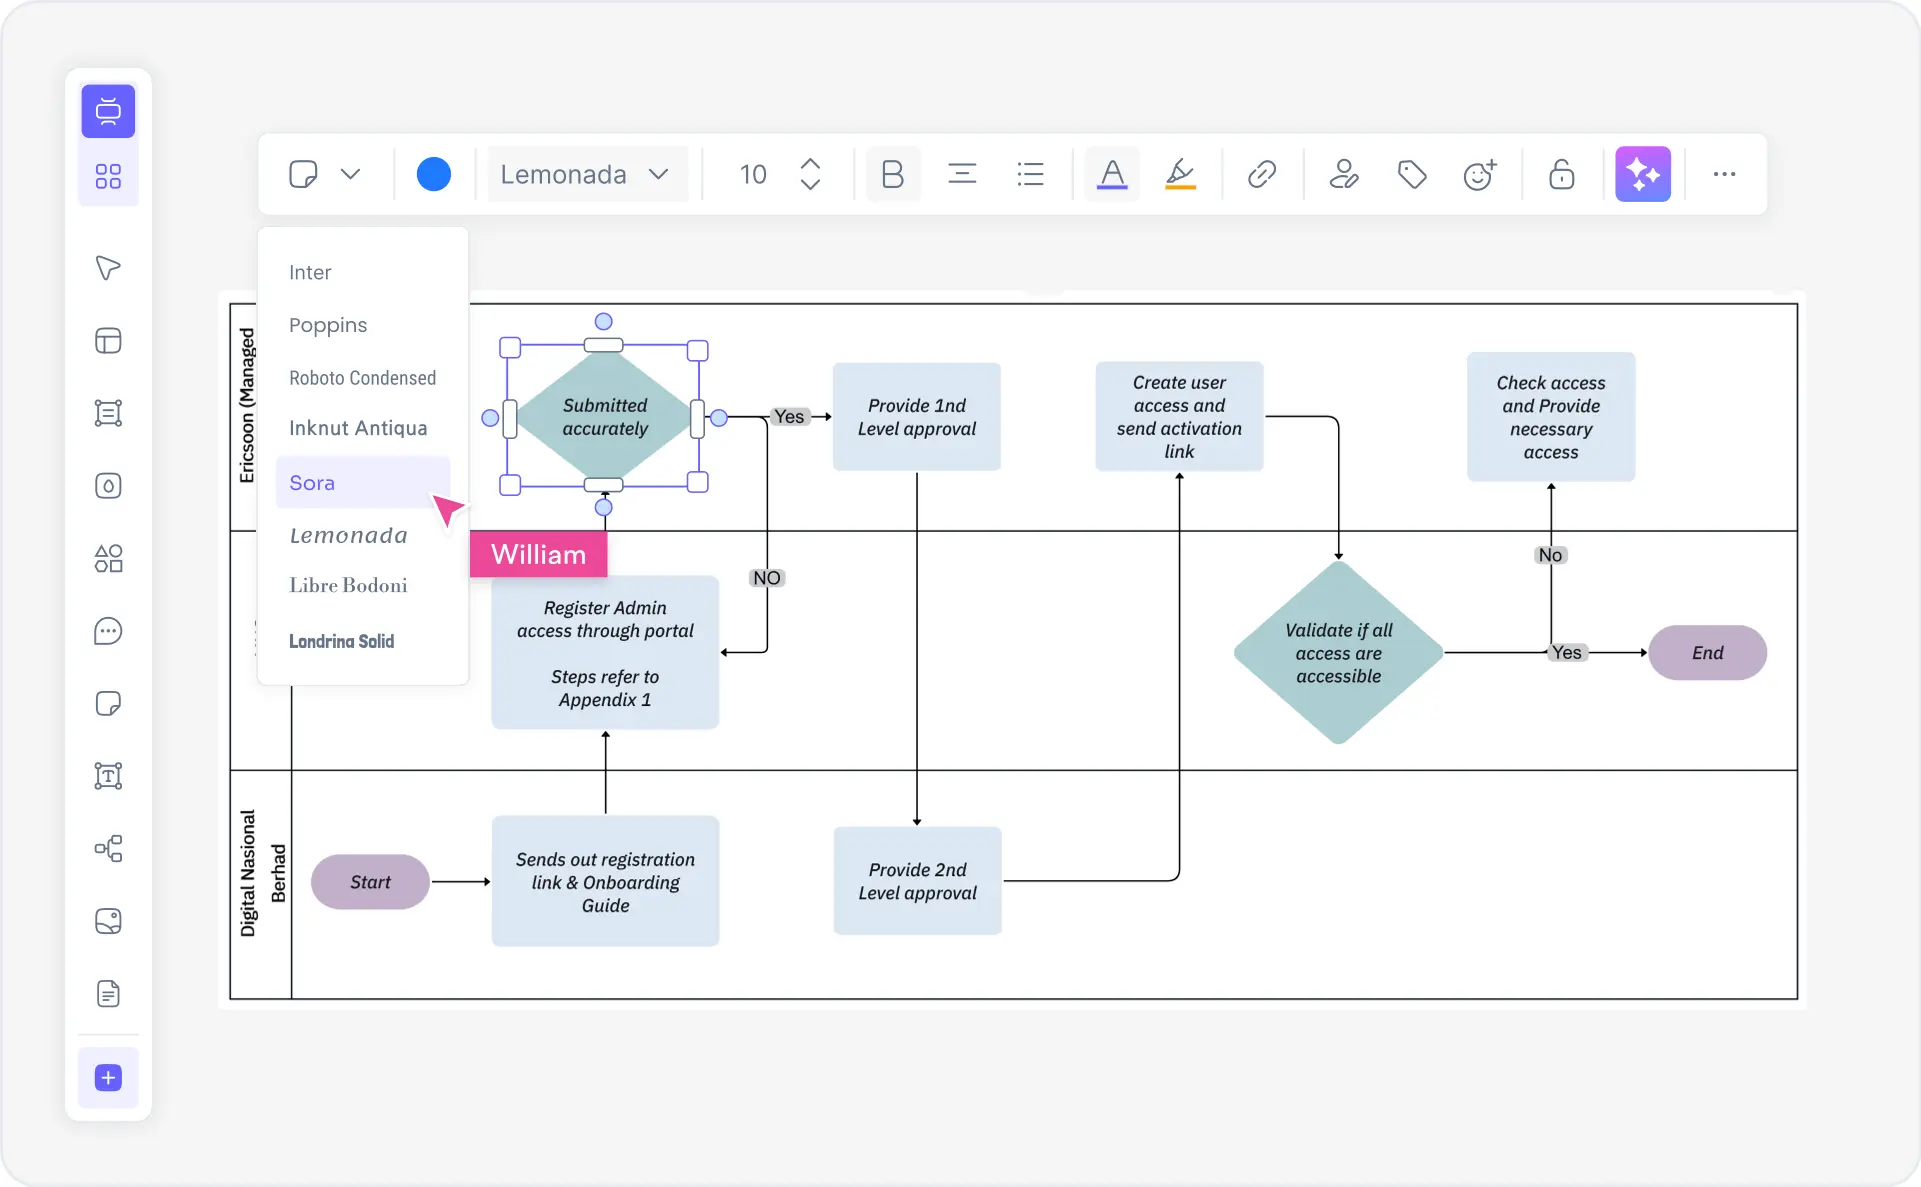Open the shape style dropdown chevron
The height and width of the screenshot is (1187, 1921).
coord(350,174)
